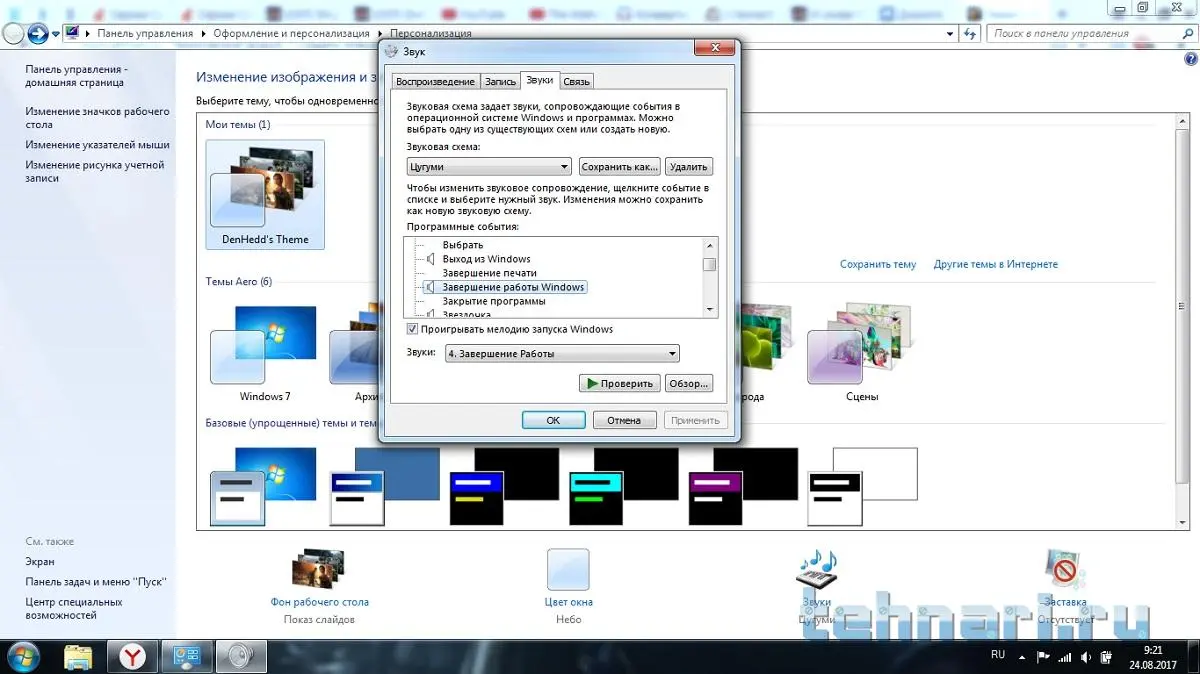Open Action Center flag icon in tray

click(1043, 657)
